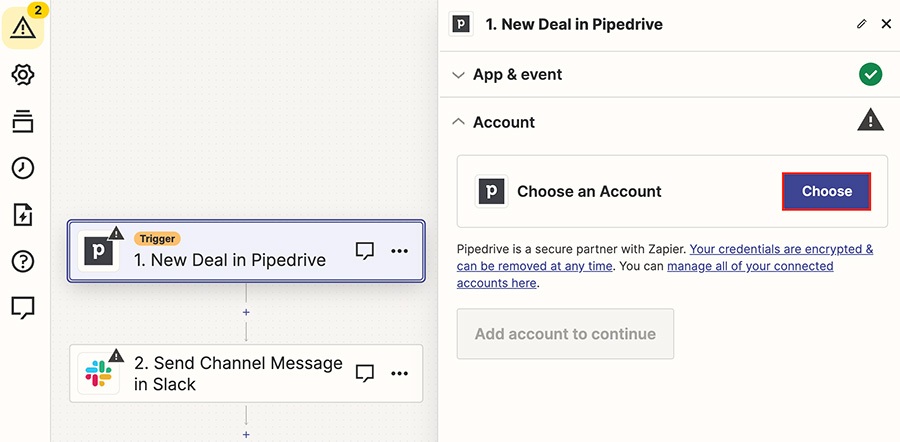Open Zap settings gear icon
Viewport: 900px width, 442px height.
pos(23,75)
